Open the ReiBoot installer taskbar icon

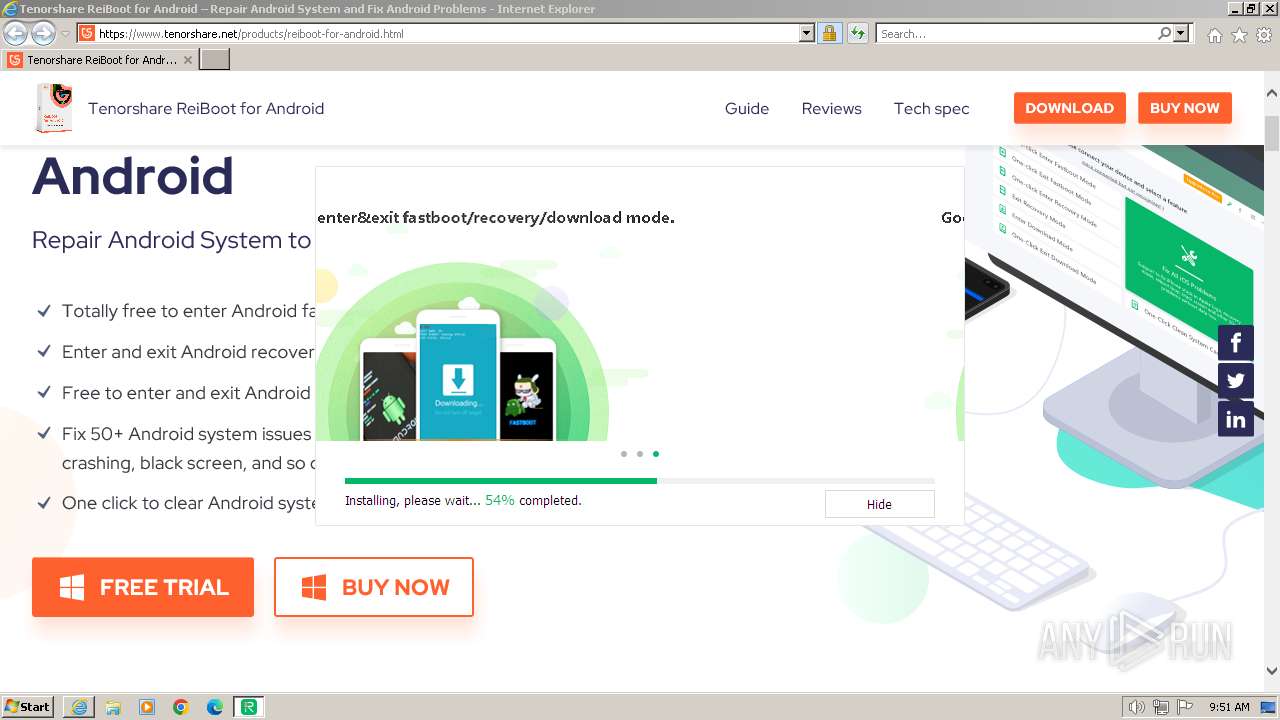(249, 707)
